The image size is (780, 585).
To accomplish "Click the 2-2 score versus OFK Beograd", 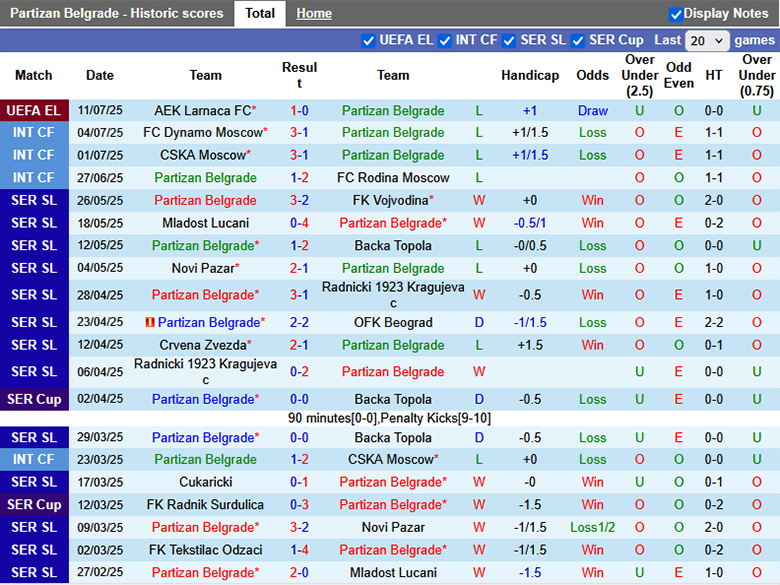I will click(x=299, y=322).
